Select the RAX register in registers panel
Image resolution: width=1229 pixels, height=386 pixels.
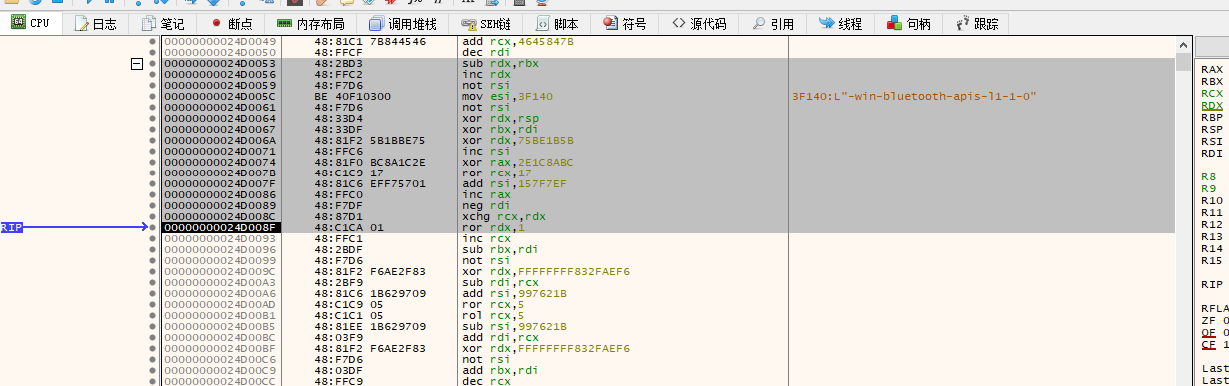click(x=1211, y=69)
